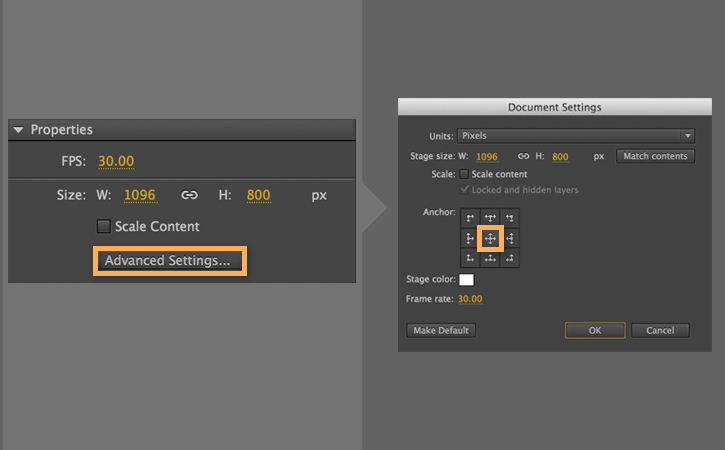The height and width of the screenshot is (450, 725).
Task: Open the Units Pixels dropdown
Action: 576,136
